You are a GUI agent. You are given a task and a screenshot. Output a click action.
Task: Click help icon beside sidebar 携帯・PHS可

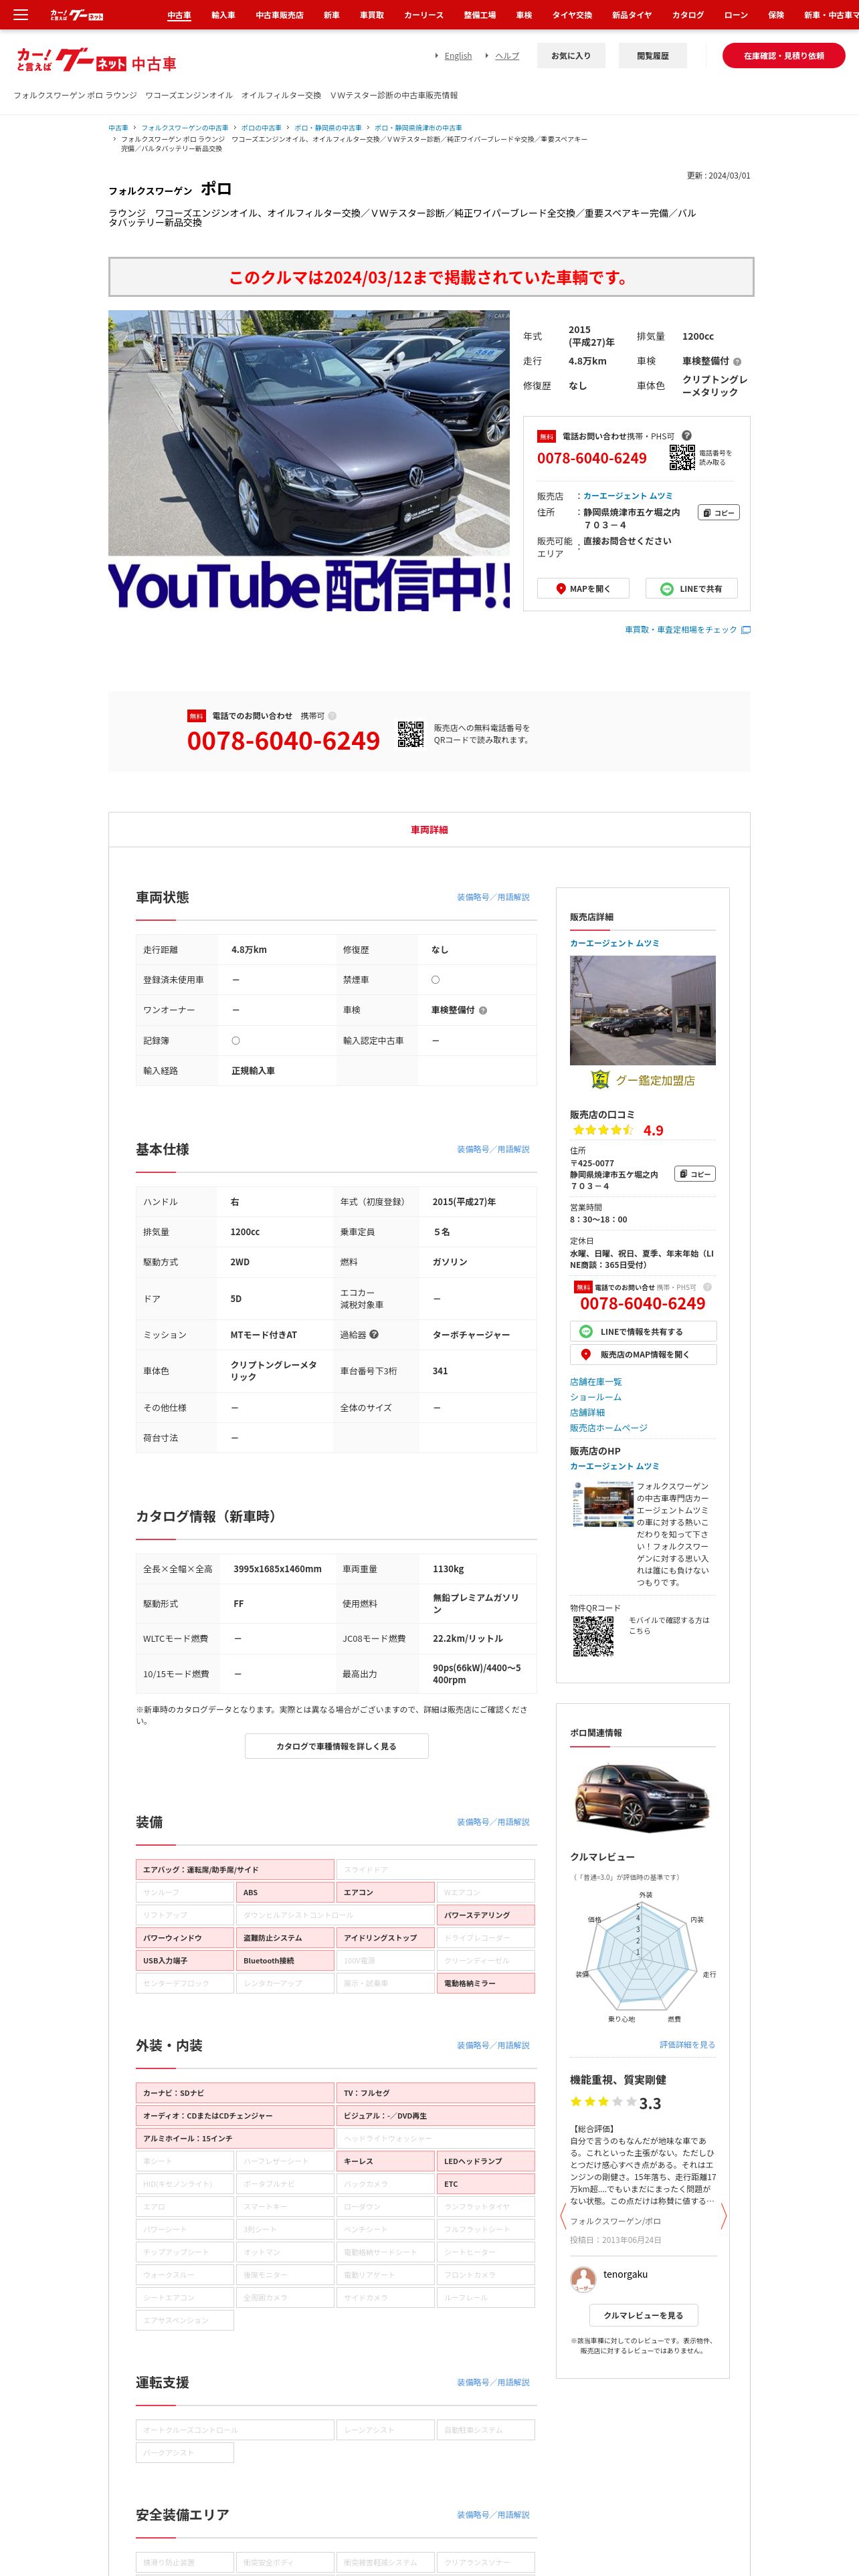(x=707, y=1287)
